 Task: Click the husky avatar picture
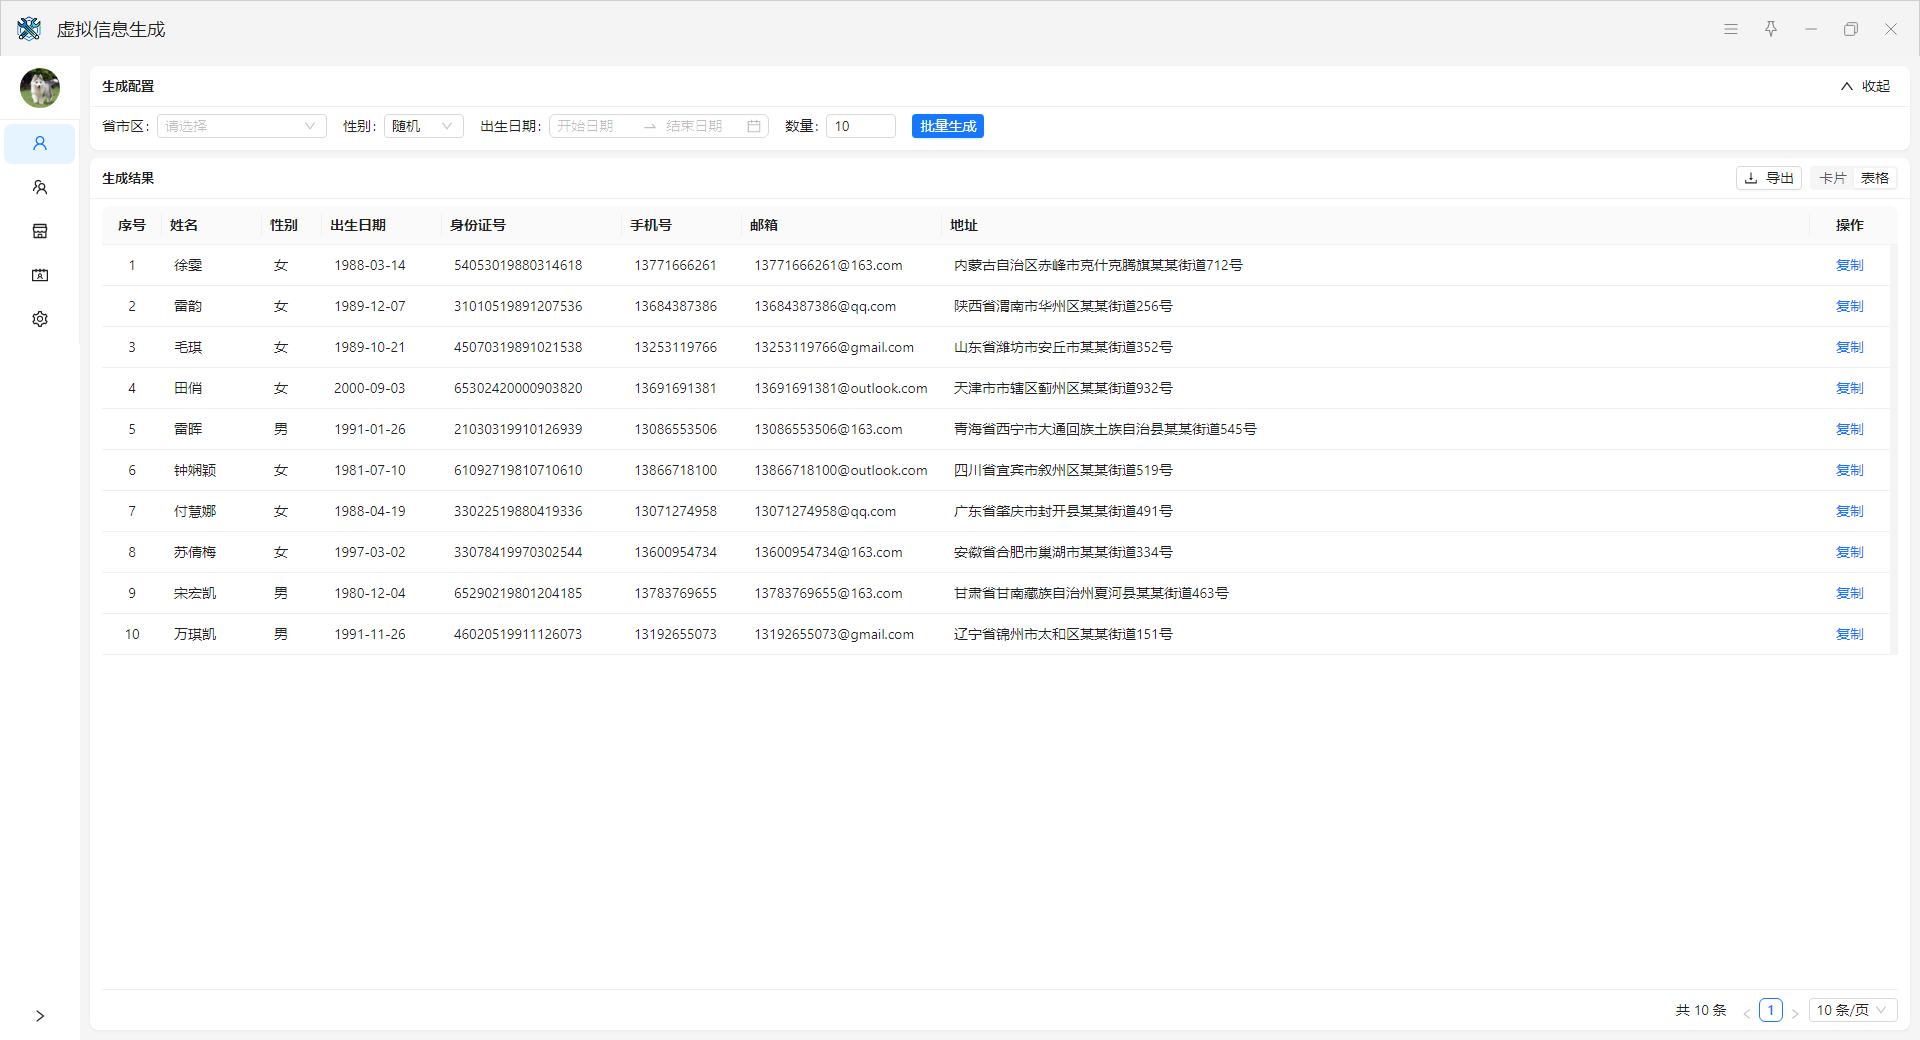[40, 88]
